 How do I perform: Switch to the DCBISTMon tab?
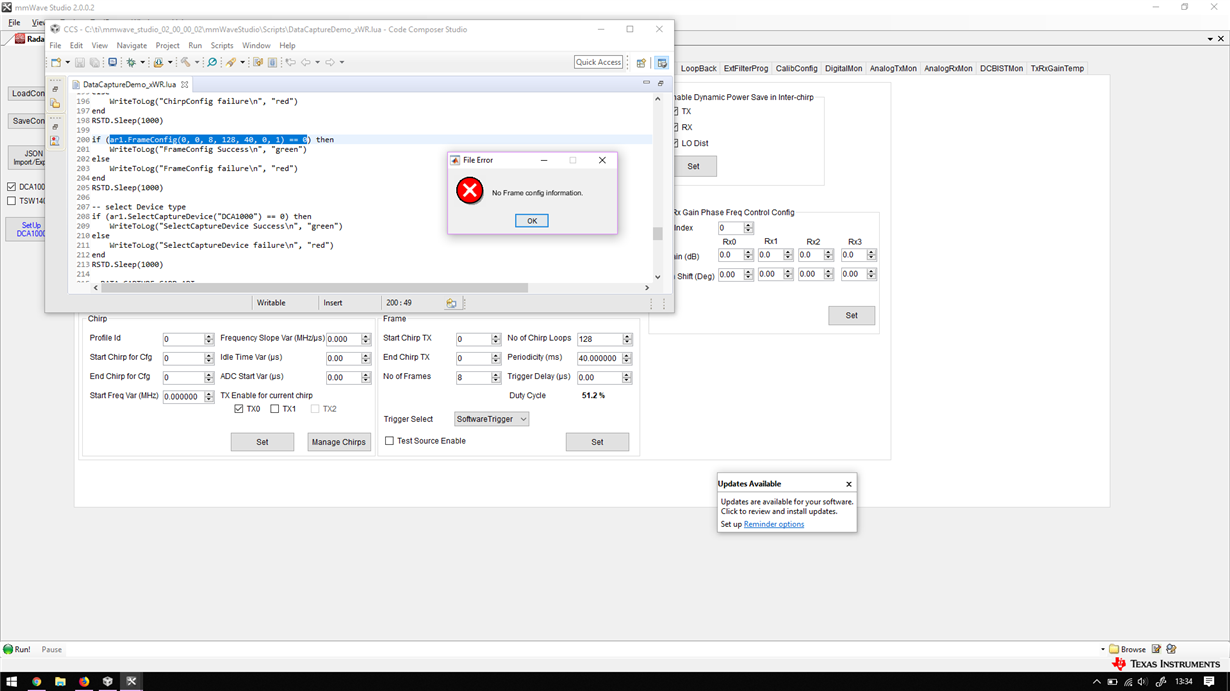(x=1001, y=69)
